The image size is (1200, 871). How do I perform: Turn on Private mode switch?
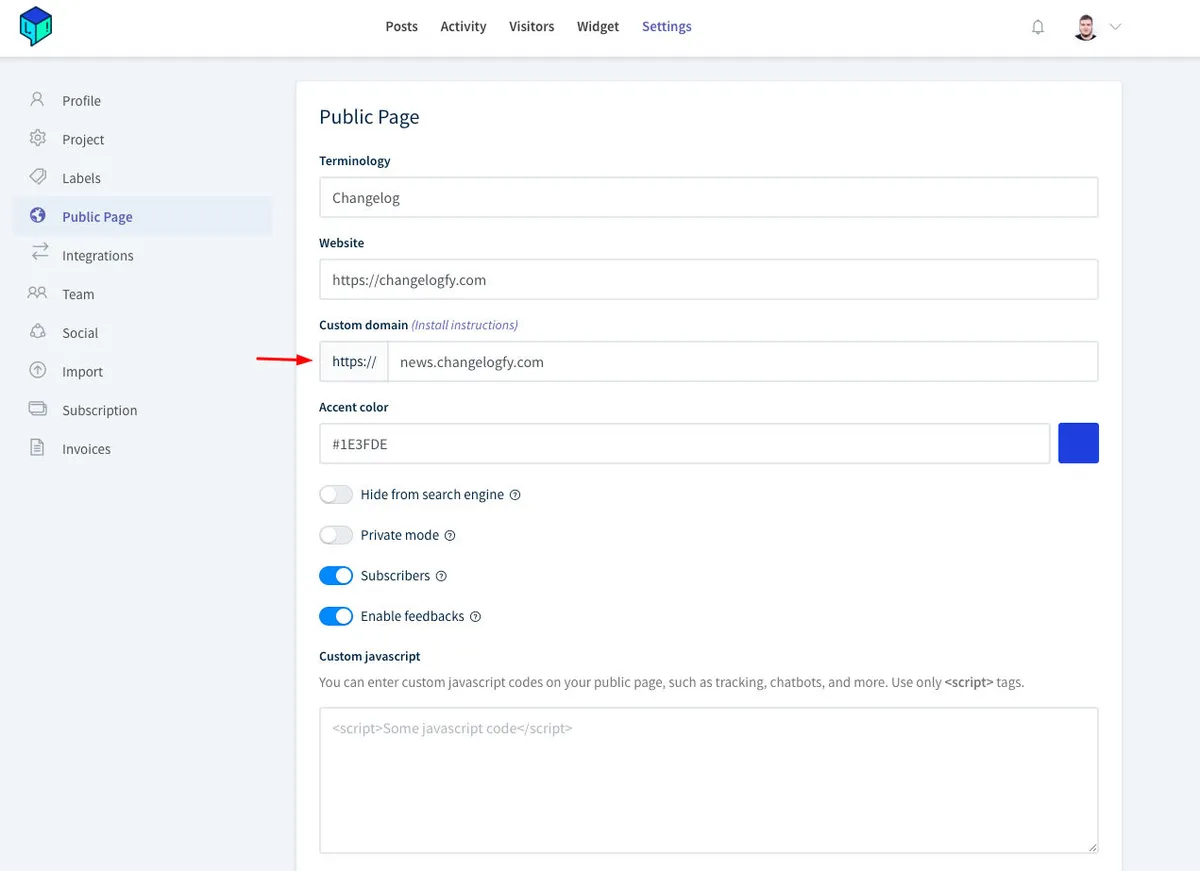coord(336,535)
